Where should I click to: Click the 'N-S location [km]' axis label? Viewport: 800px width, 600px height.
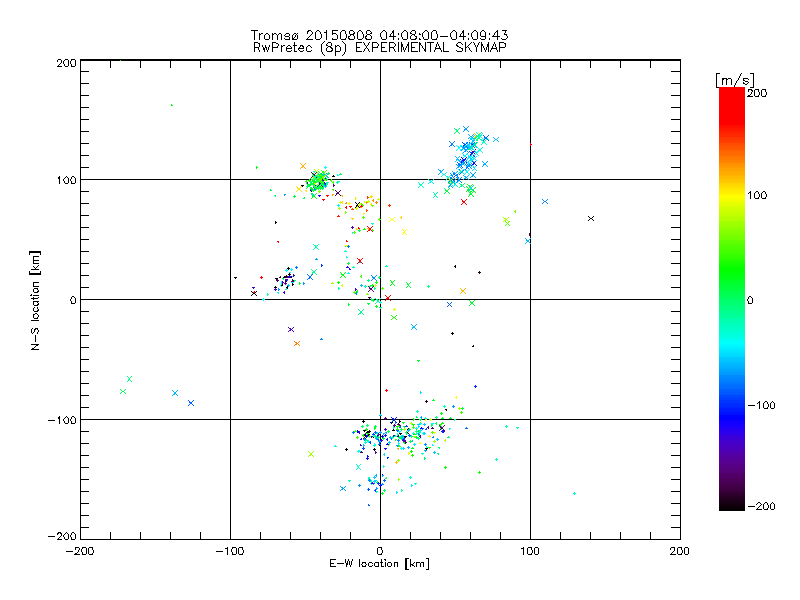[x=35, y=300]
